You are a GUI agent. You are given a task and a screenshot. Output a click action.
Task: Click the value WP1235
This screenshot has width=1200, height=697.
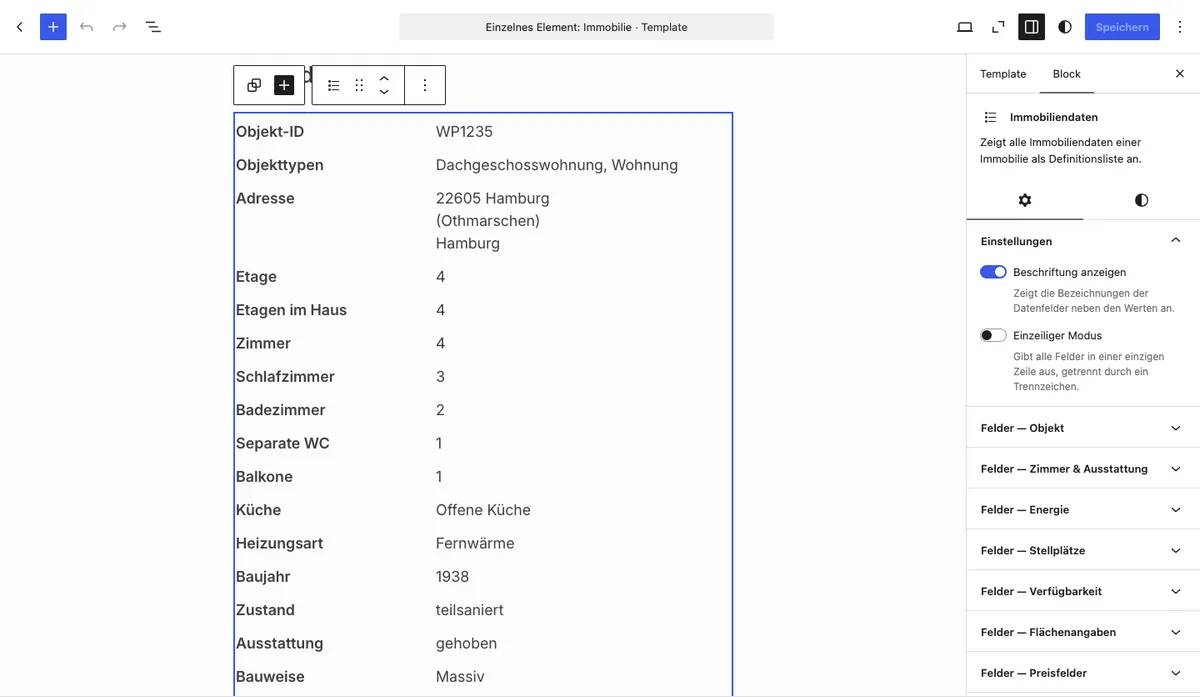[x=464, y=132]
